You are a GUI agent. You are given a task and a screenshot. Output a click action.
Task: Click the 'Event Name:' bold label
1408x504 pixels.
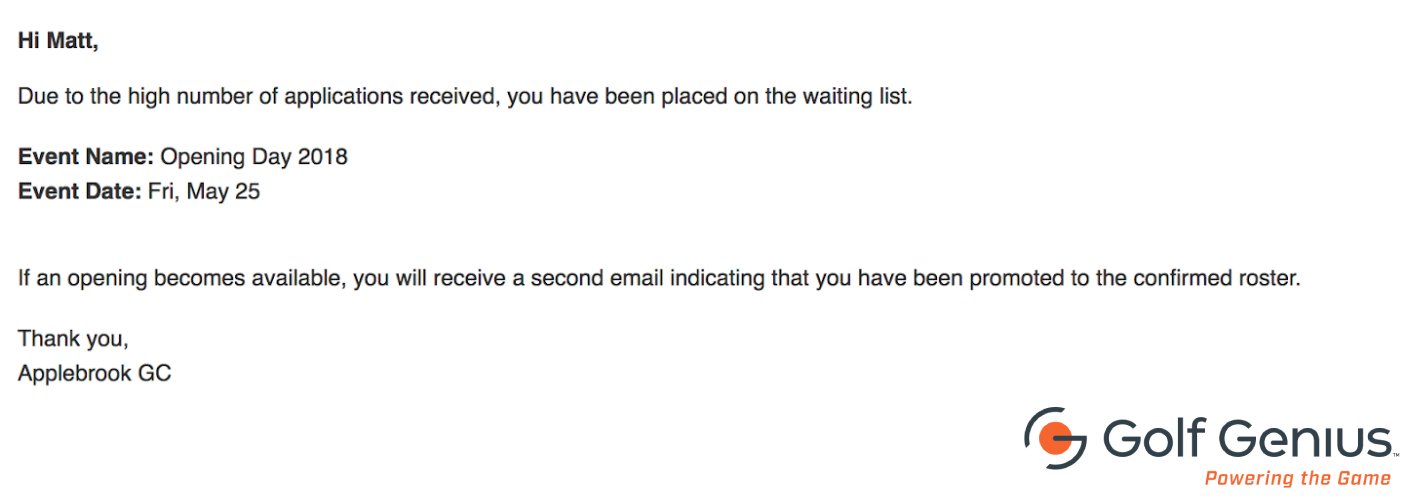coord(86,157)
